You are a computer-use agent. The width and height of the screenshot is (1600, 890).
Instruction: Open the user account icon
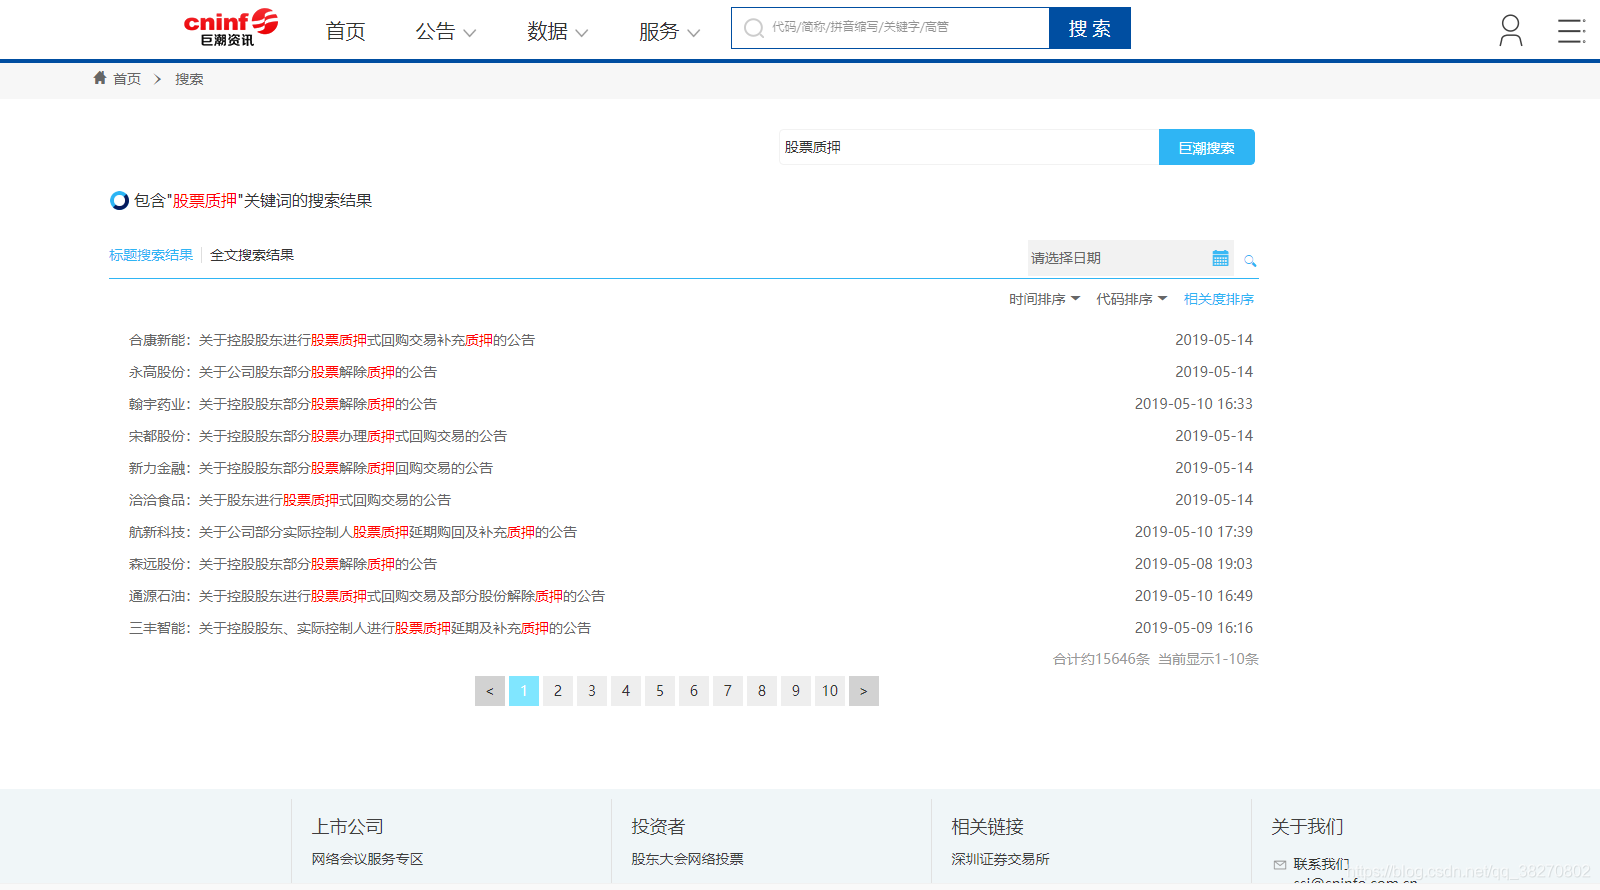pyautogui.click(x=1511, y=30)
